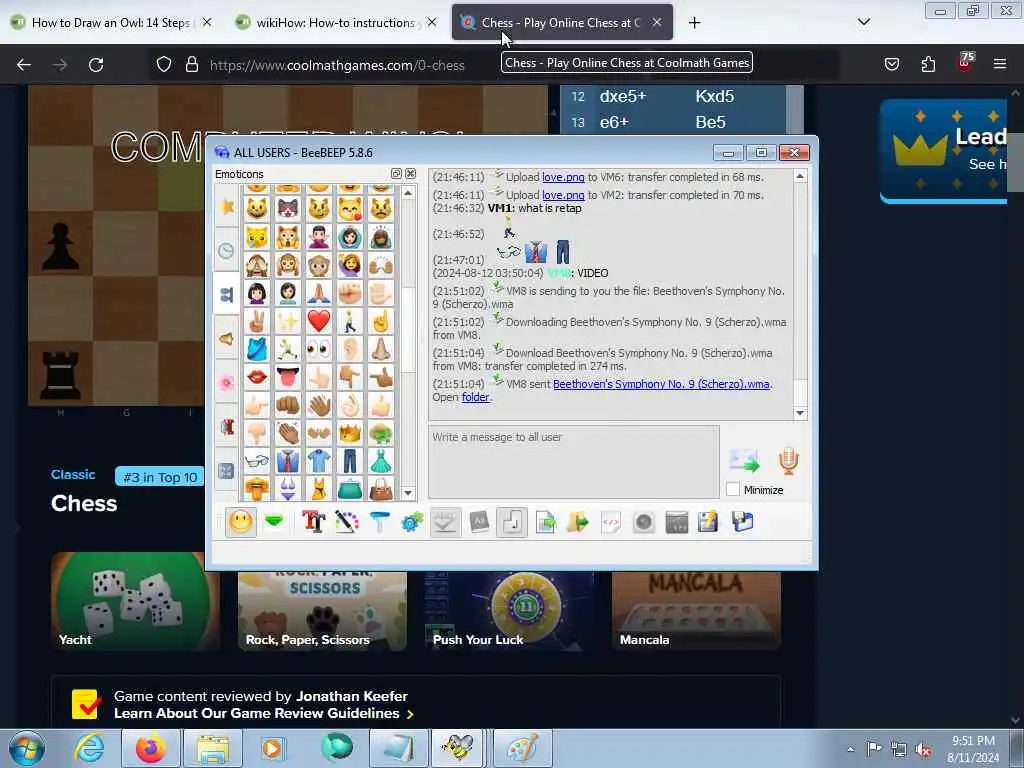Open Firefox list all tabs chevron
Image resolution: width=1024 pixels, height=768 pixels.
863,22
